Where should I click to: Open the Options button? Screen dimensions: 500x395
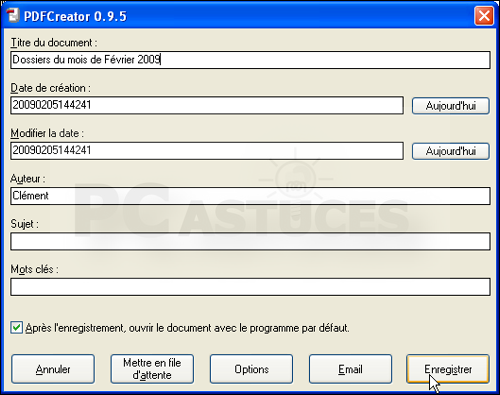251,369
